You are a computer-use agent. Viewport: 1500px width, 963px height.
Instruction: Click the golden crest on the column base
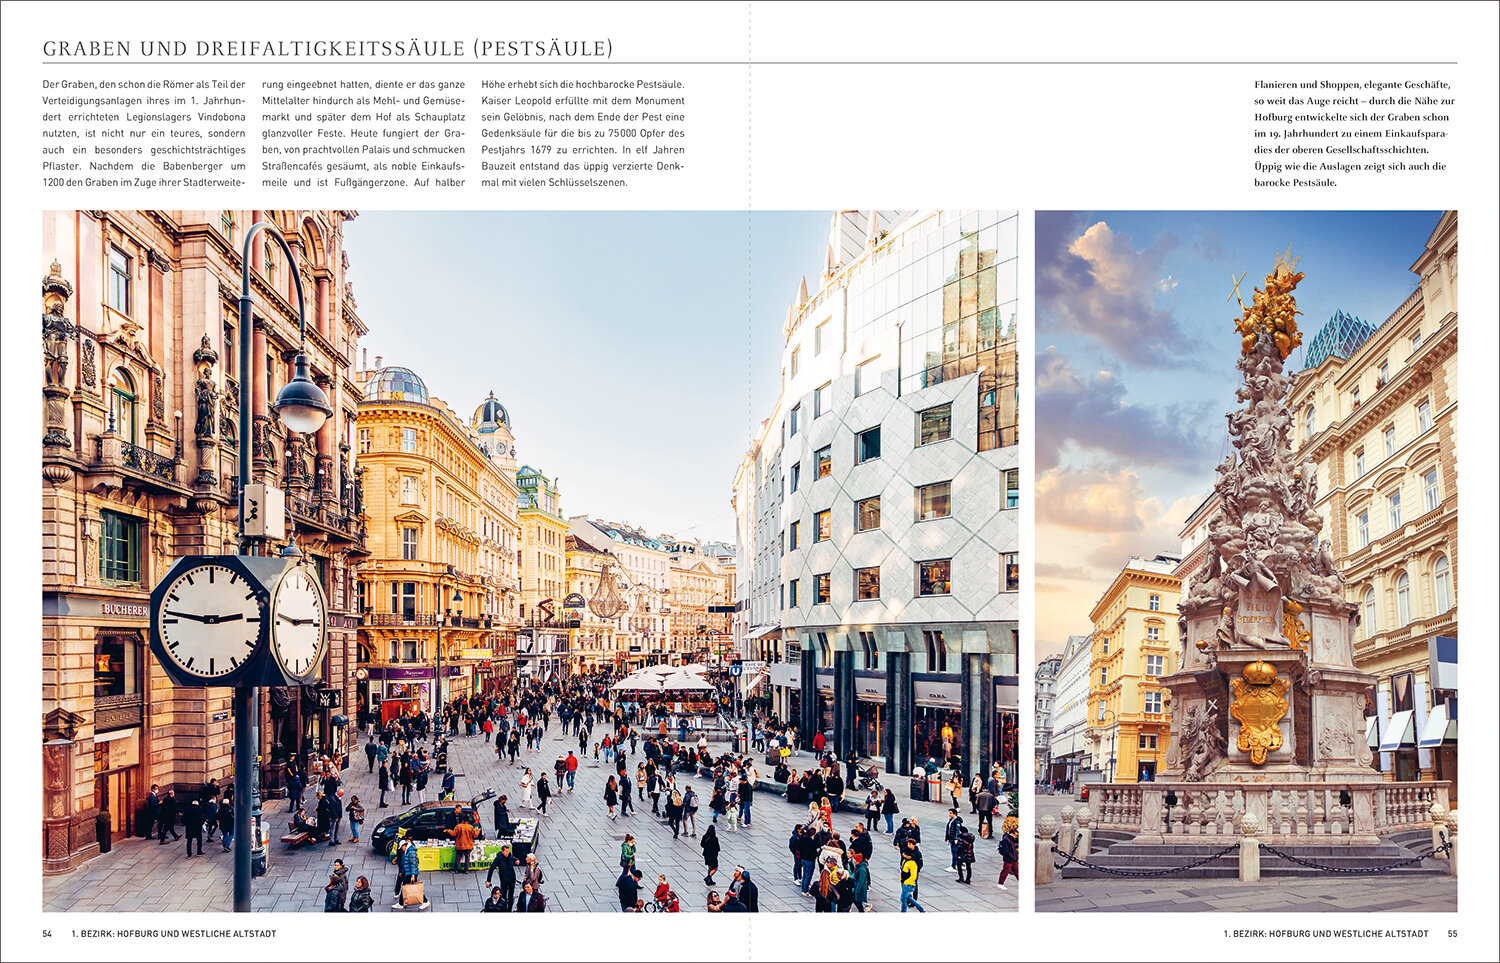[x=1259, y=709]
